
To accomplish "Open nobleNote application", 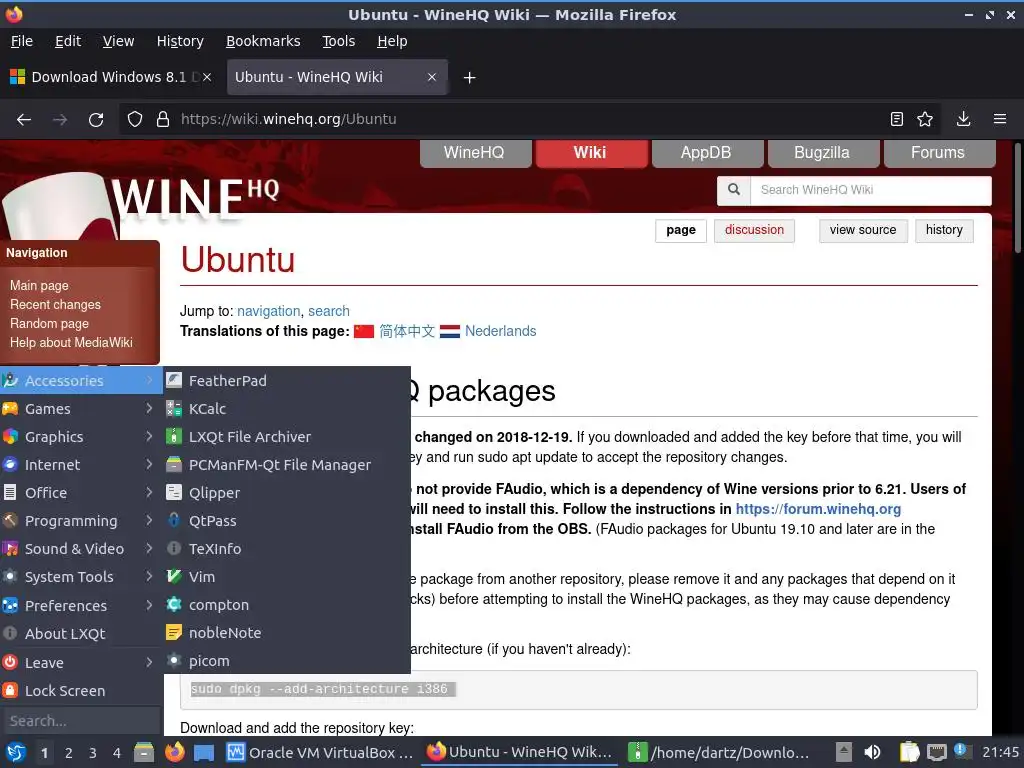I will point(287,633).
